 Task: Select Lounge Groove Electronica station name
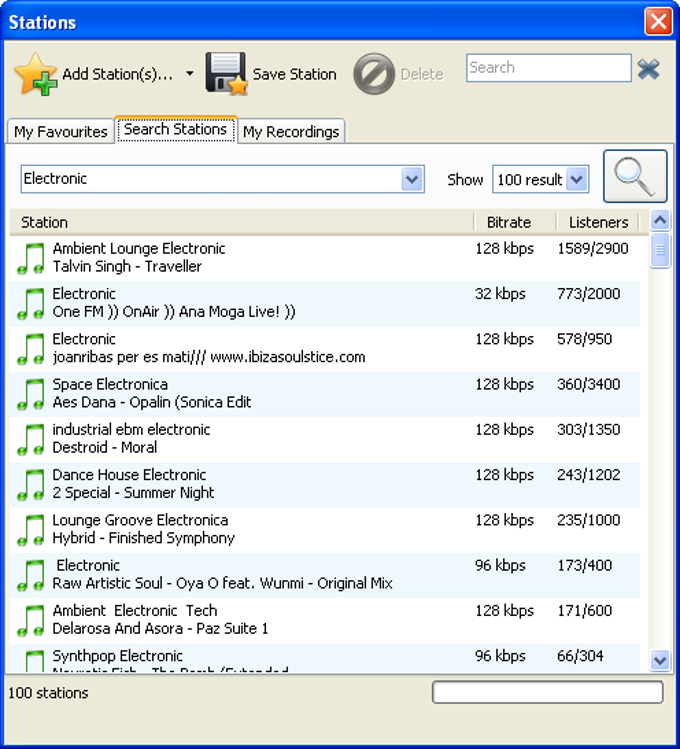140,520
